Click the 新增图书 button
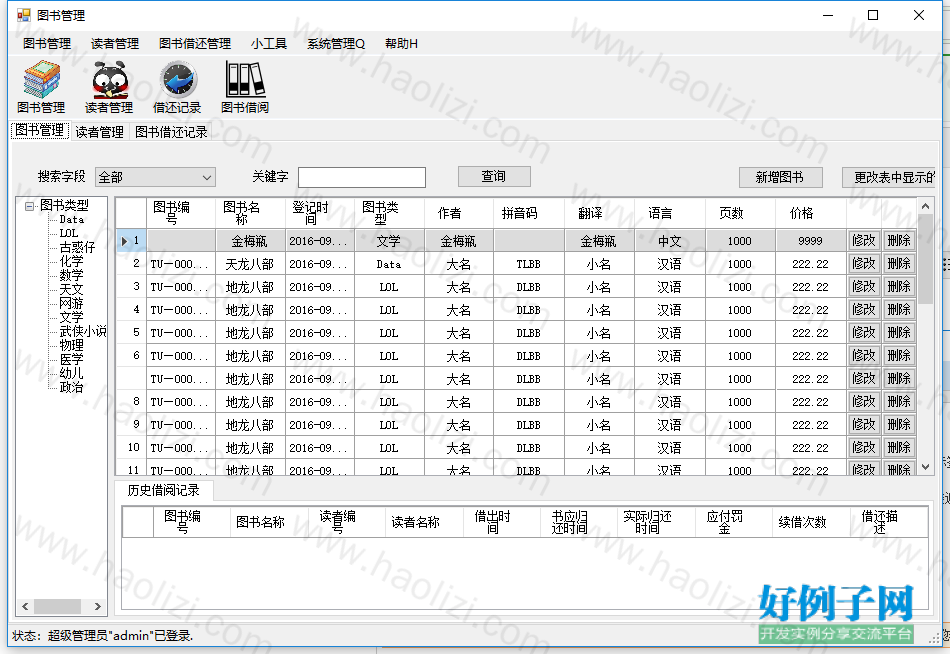 [780, 177]
